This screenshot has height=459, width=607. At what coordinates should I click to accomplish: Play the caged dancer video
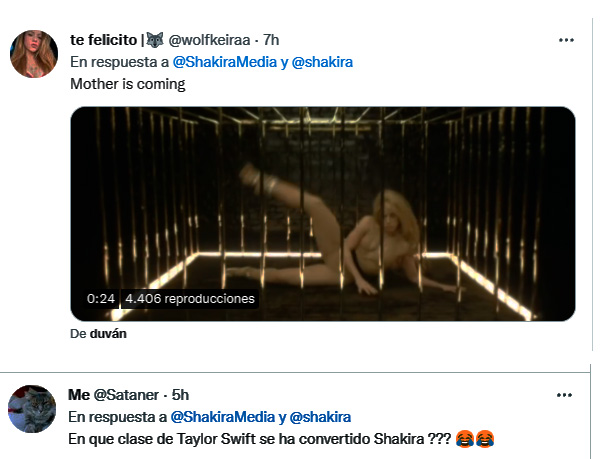tap(322, 214)
